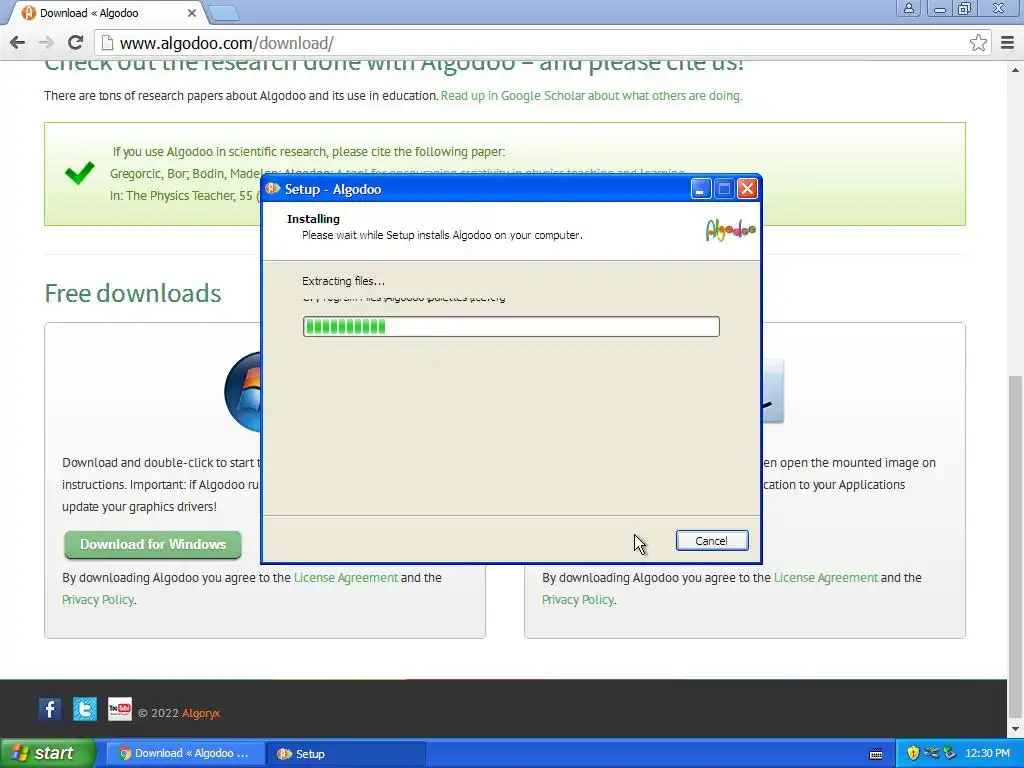This screenshot has width=1024, height=768.
Task: Open a new browser tab
Action: tap(224, 13)
